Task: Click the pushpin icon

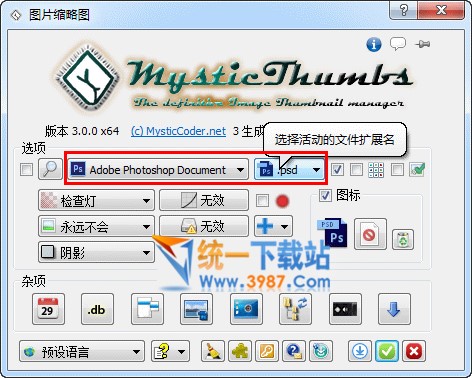Action: pos(422,44)
